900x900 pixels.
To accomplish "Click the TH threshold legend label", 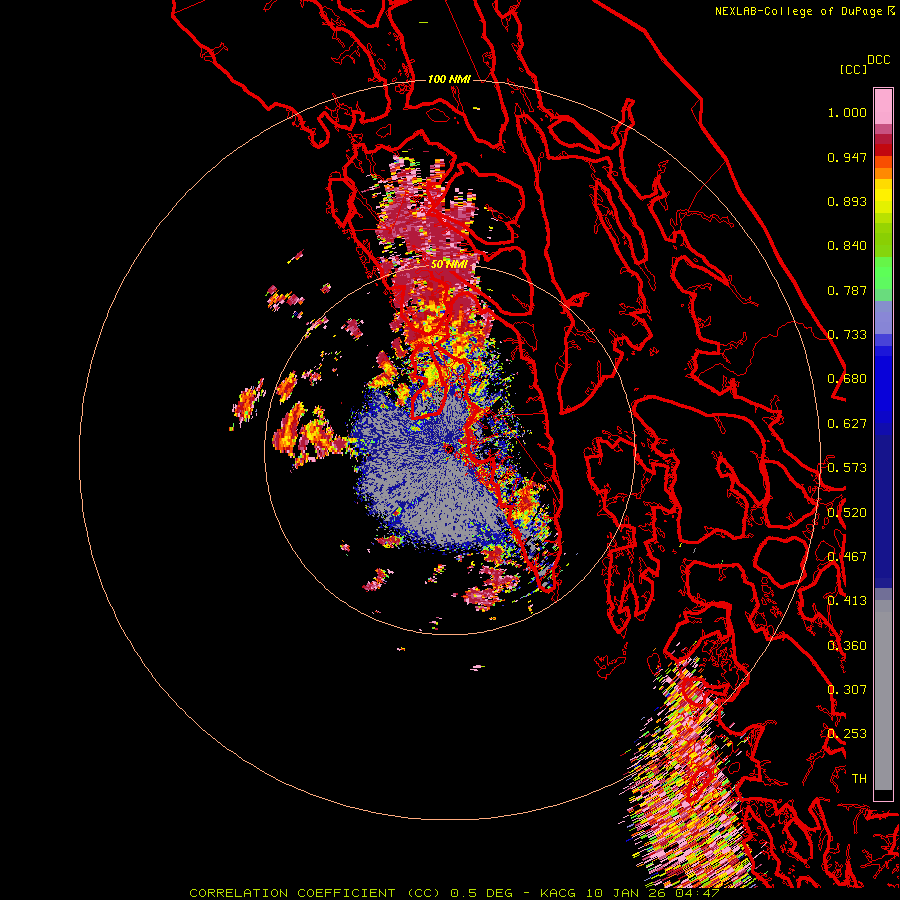I will pyautogui.click(x=859, y=779).
